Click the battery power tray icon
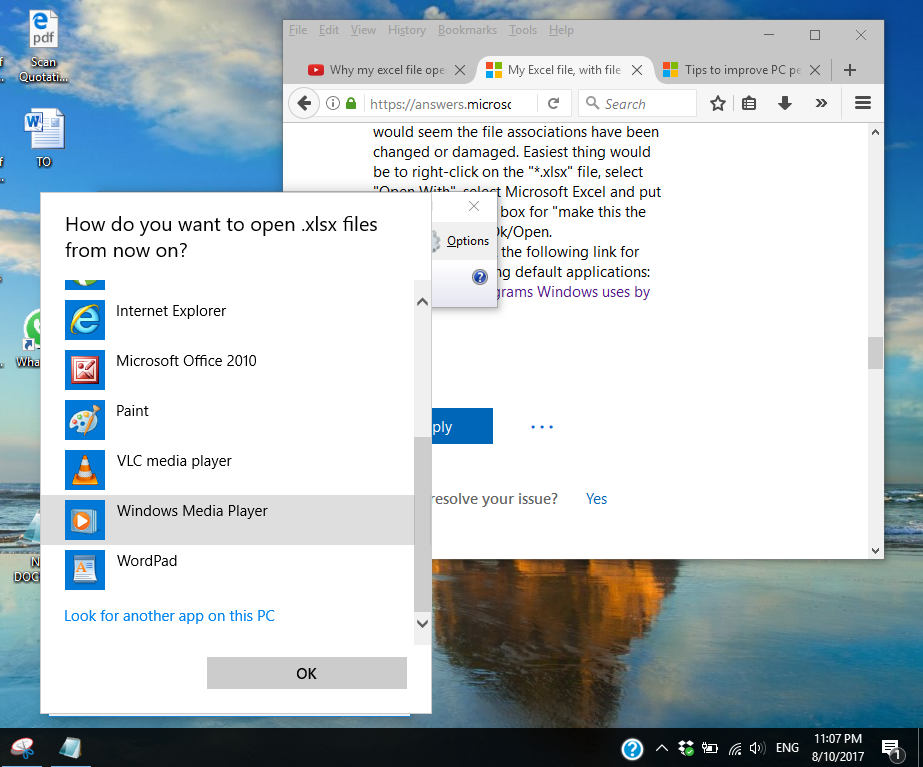 (710, 748)
